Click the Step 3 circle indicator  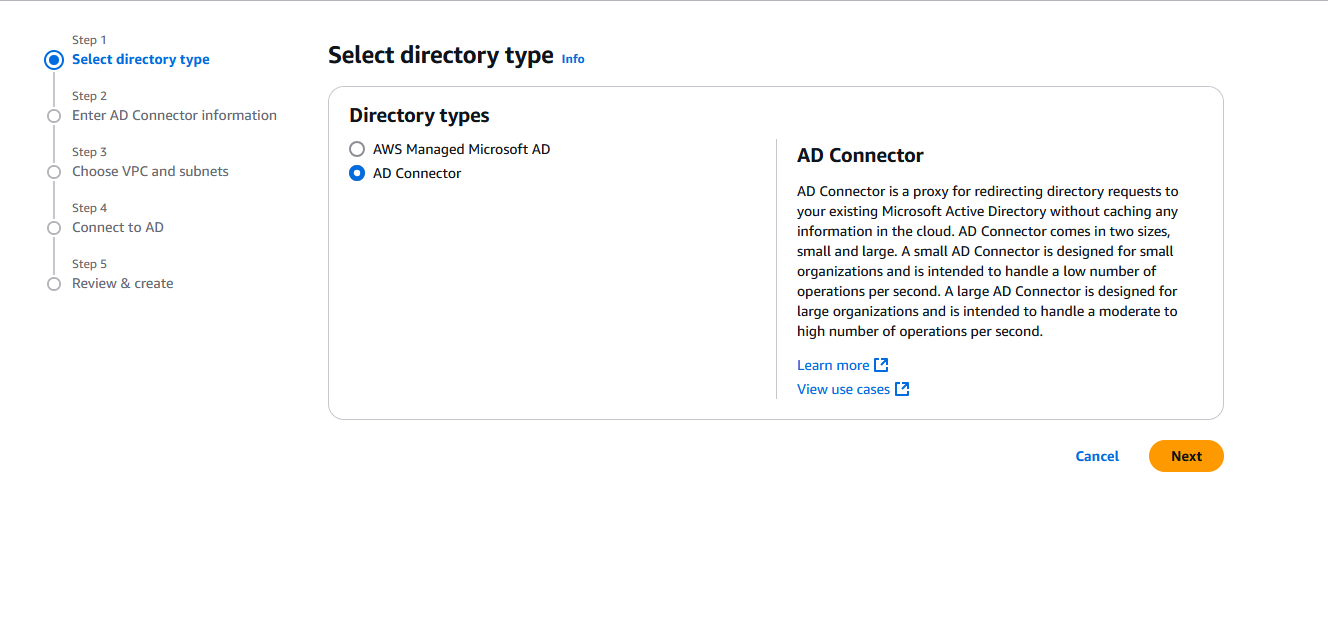point(54,172)
